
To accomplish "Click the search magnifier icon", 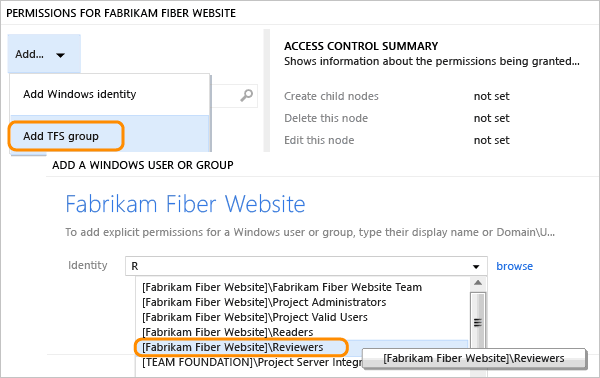I will 246,95.
